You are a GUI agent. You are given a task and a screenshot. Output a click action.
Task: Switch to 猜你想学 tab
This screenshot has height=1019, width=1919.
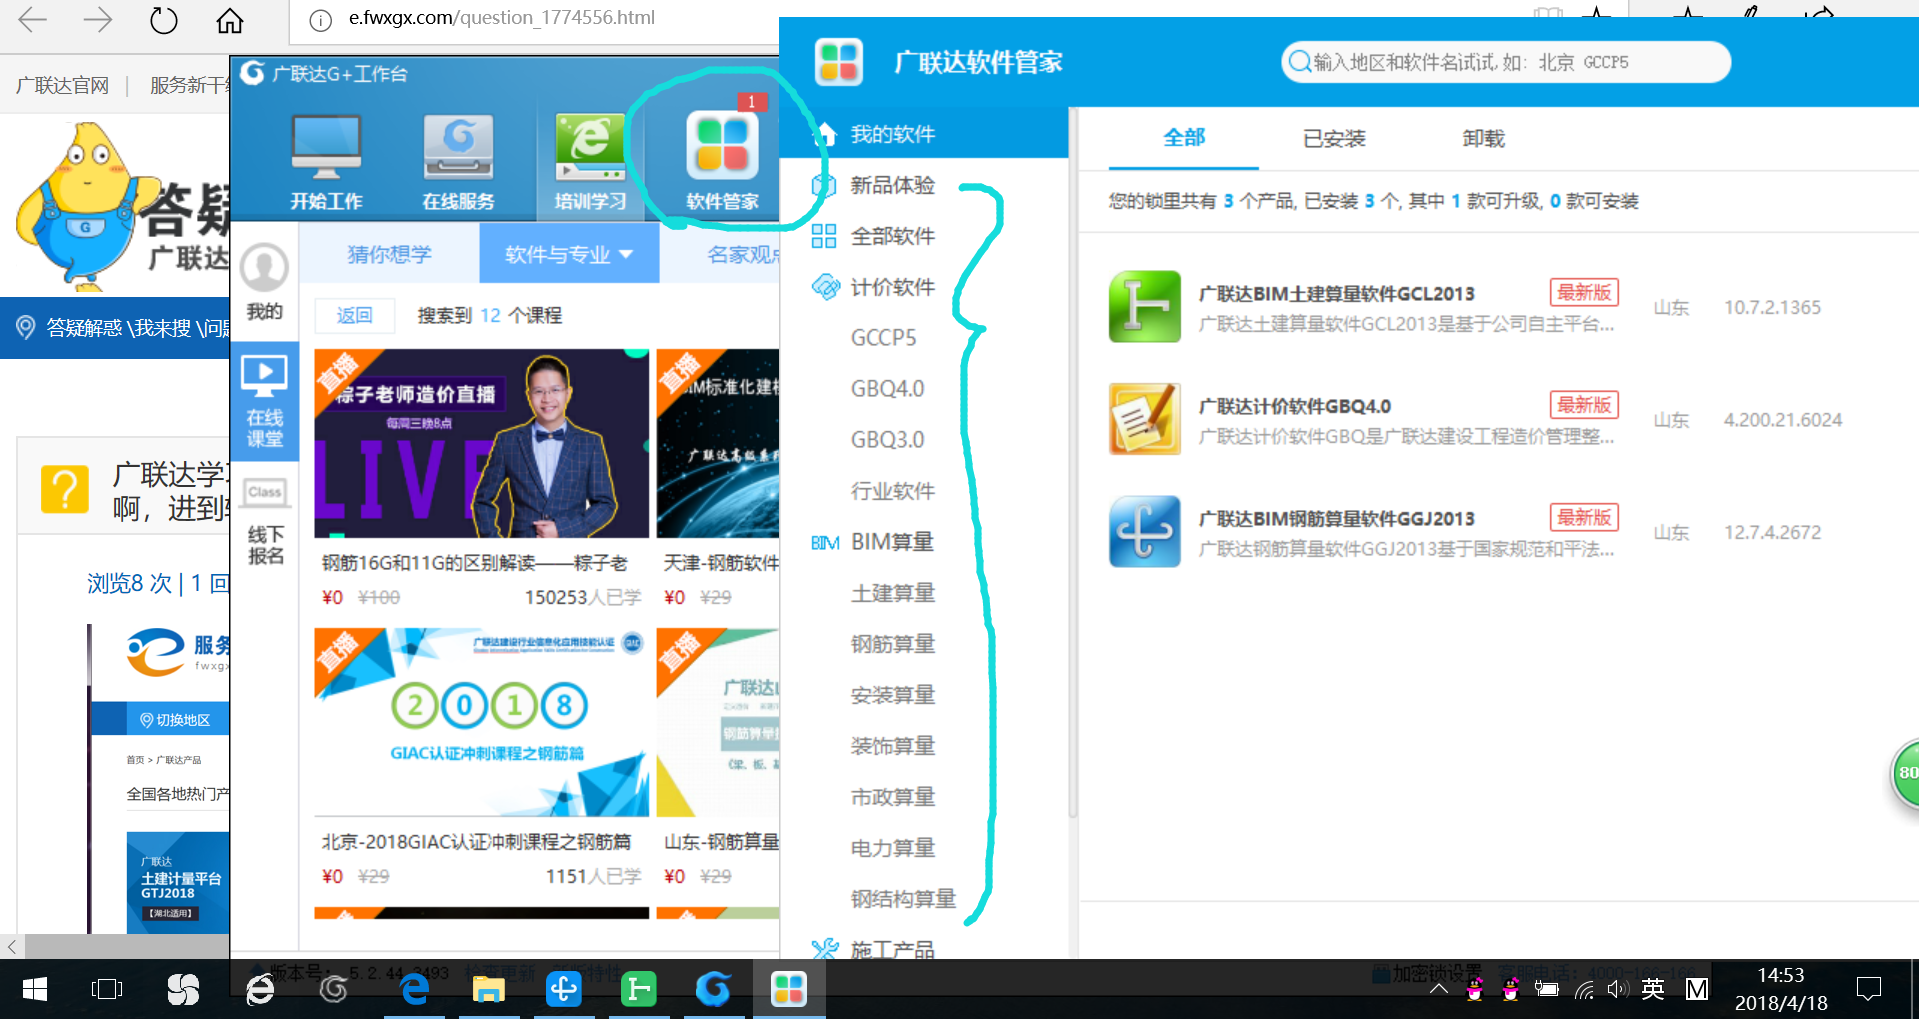pyautogui.click(x=389, y=254)
